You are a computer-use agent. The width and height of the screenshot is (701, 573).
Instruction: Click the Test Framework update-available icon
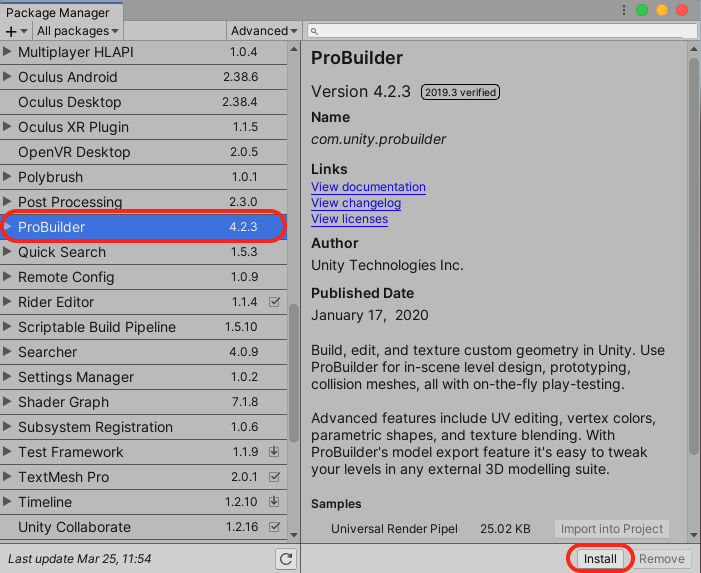pos(274,452)
